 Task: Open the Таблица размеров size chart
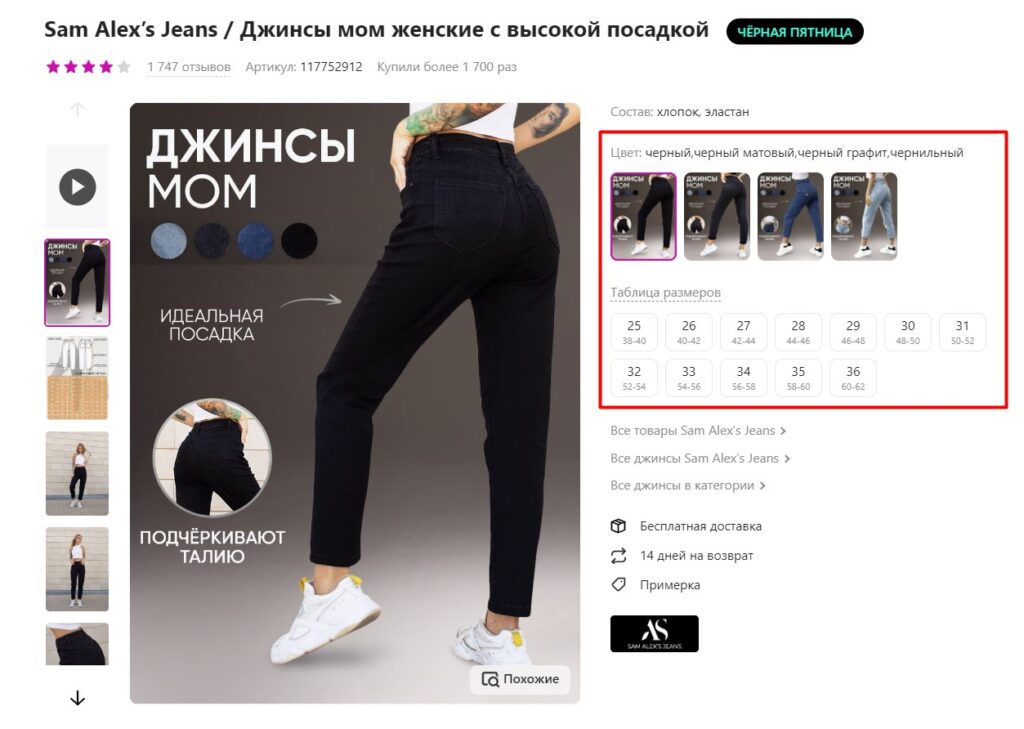click(665, 293)
